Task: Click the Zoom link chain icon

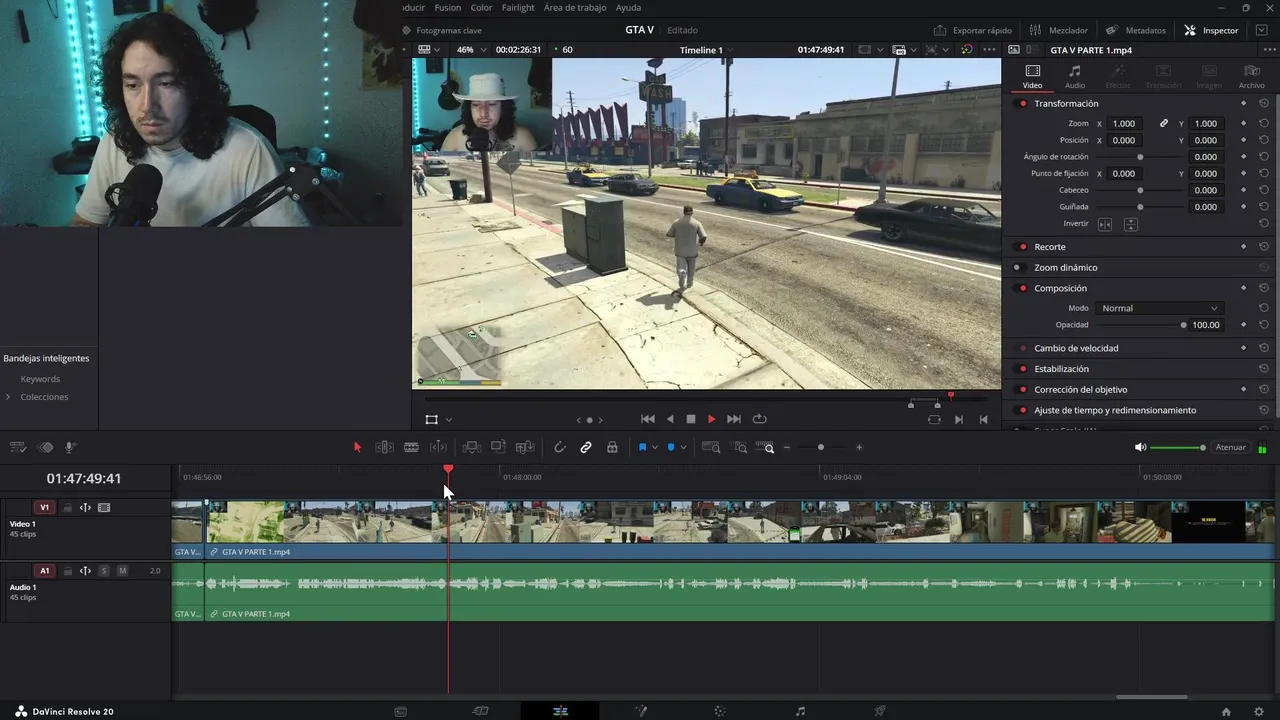Action: [x=1163, y=124]
